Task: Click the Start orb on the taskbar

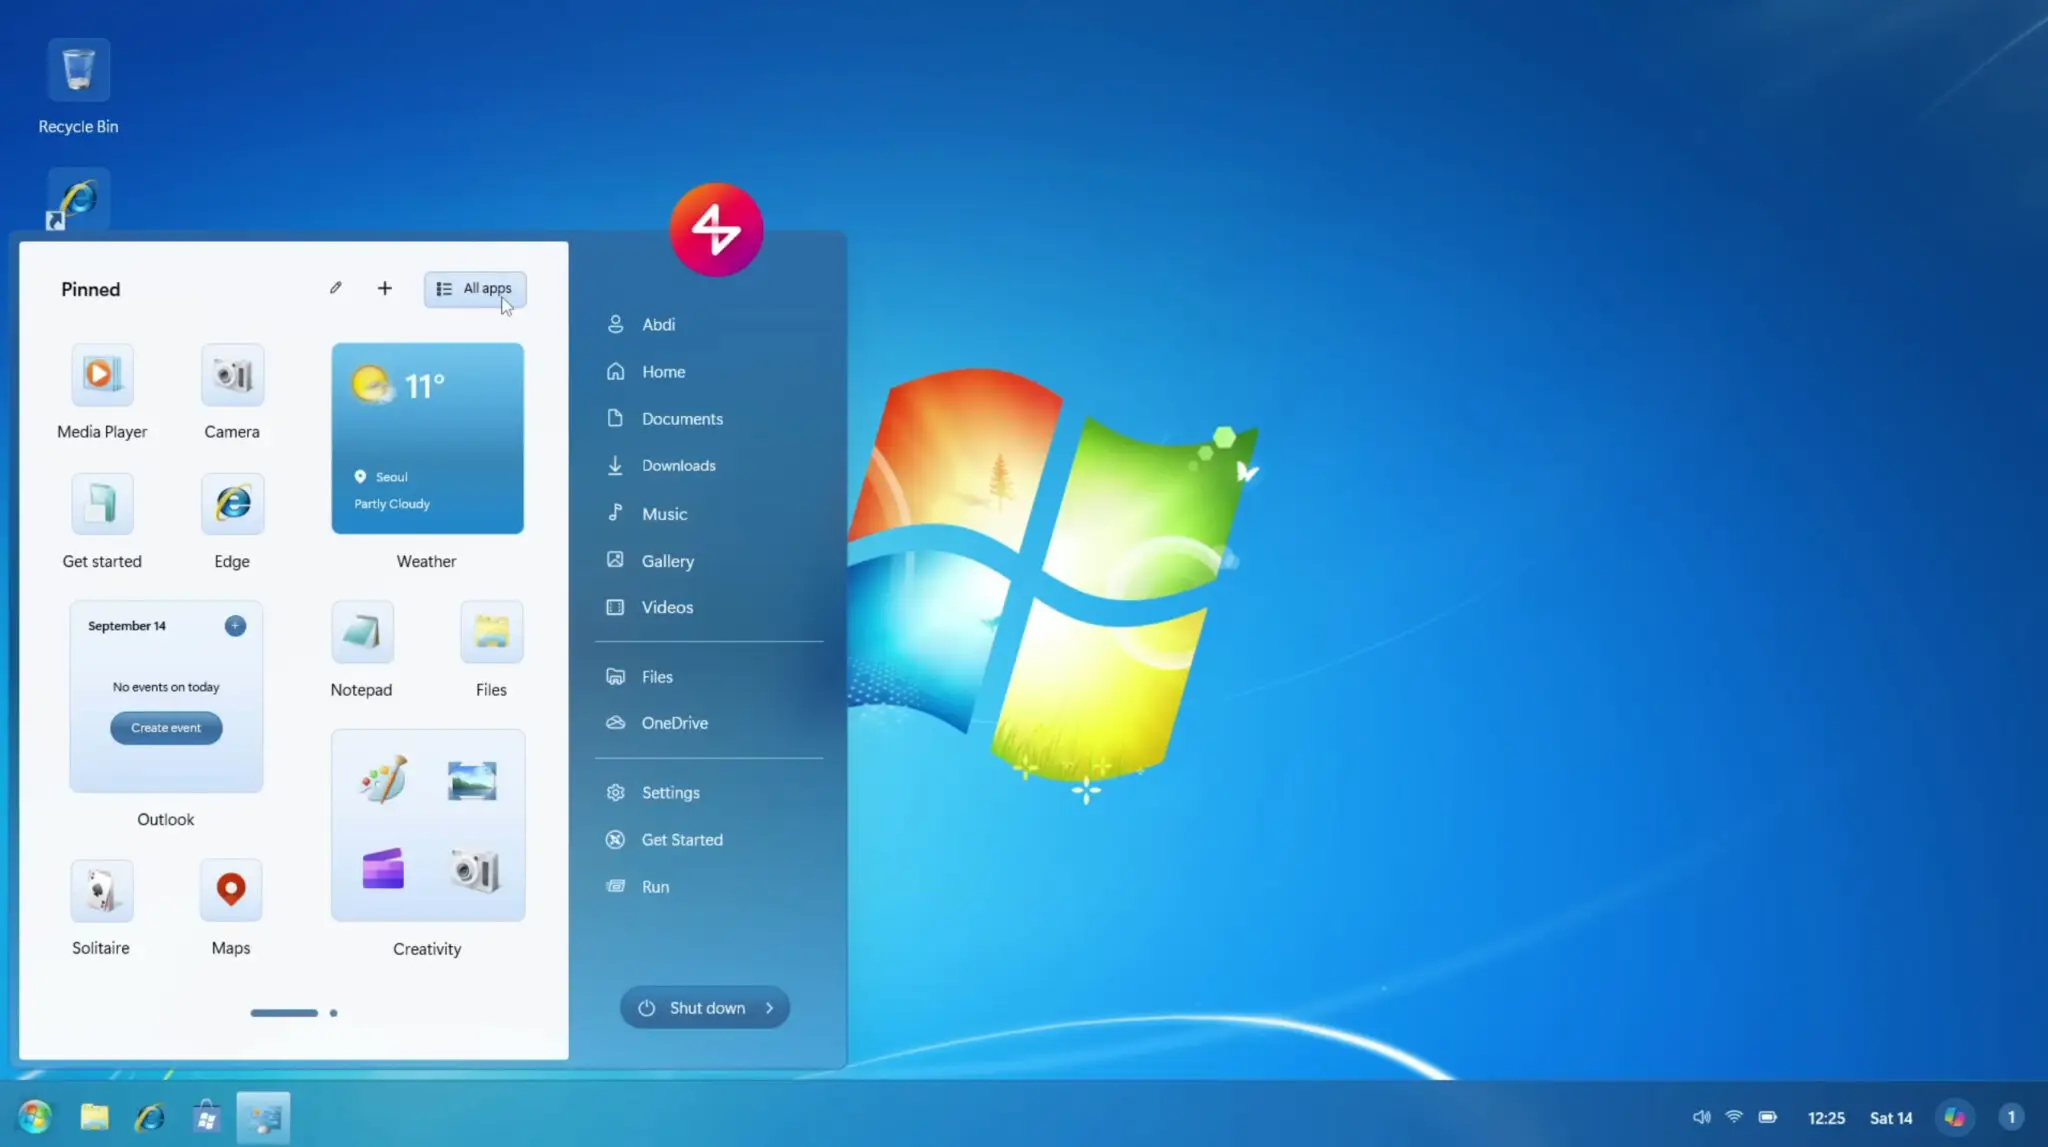Action: click(x=35, y=1117)
